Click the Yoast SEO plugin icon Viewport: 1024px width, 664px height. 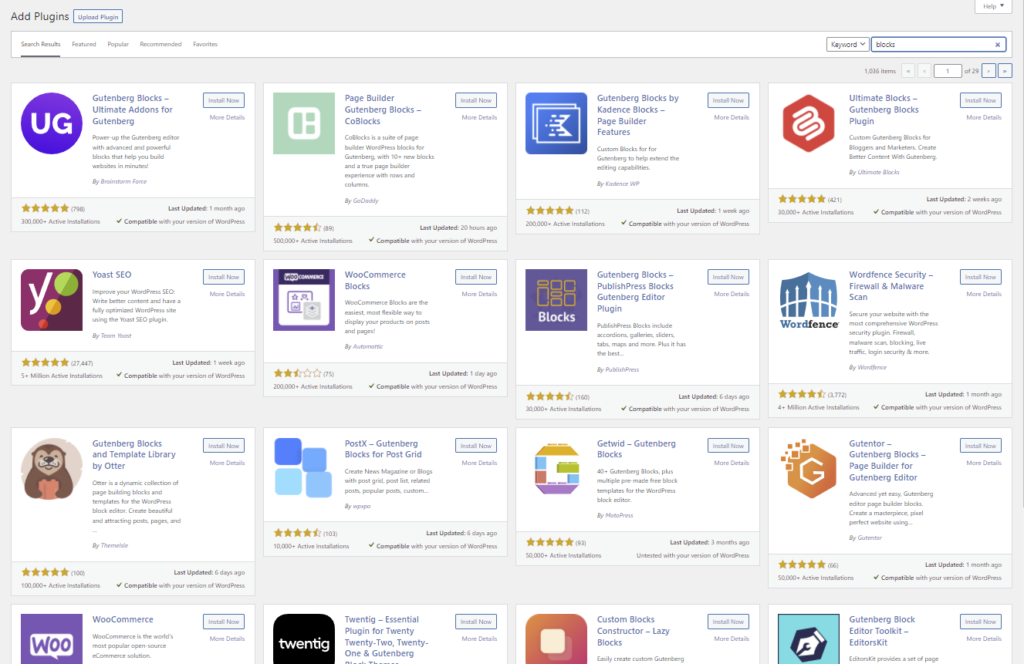pyautogui.click(x=52, y=300)
